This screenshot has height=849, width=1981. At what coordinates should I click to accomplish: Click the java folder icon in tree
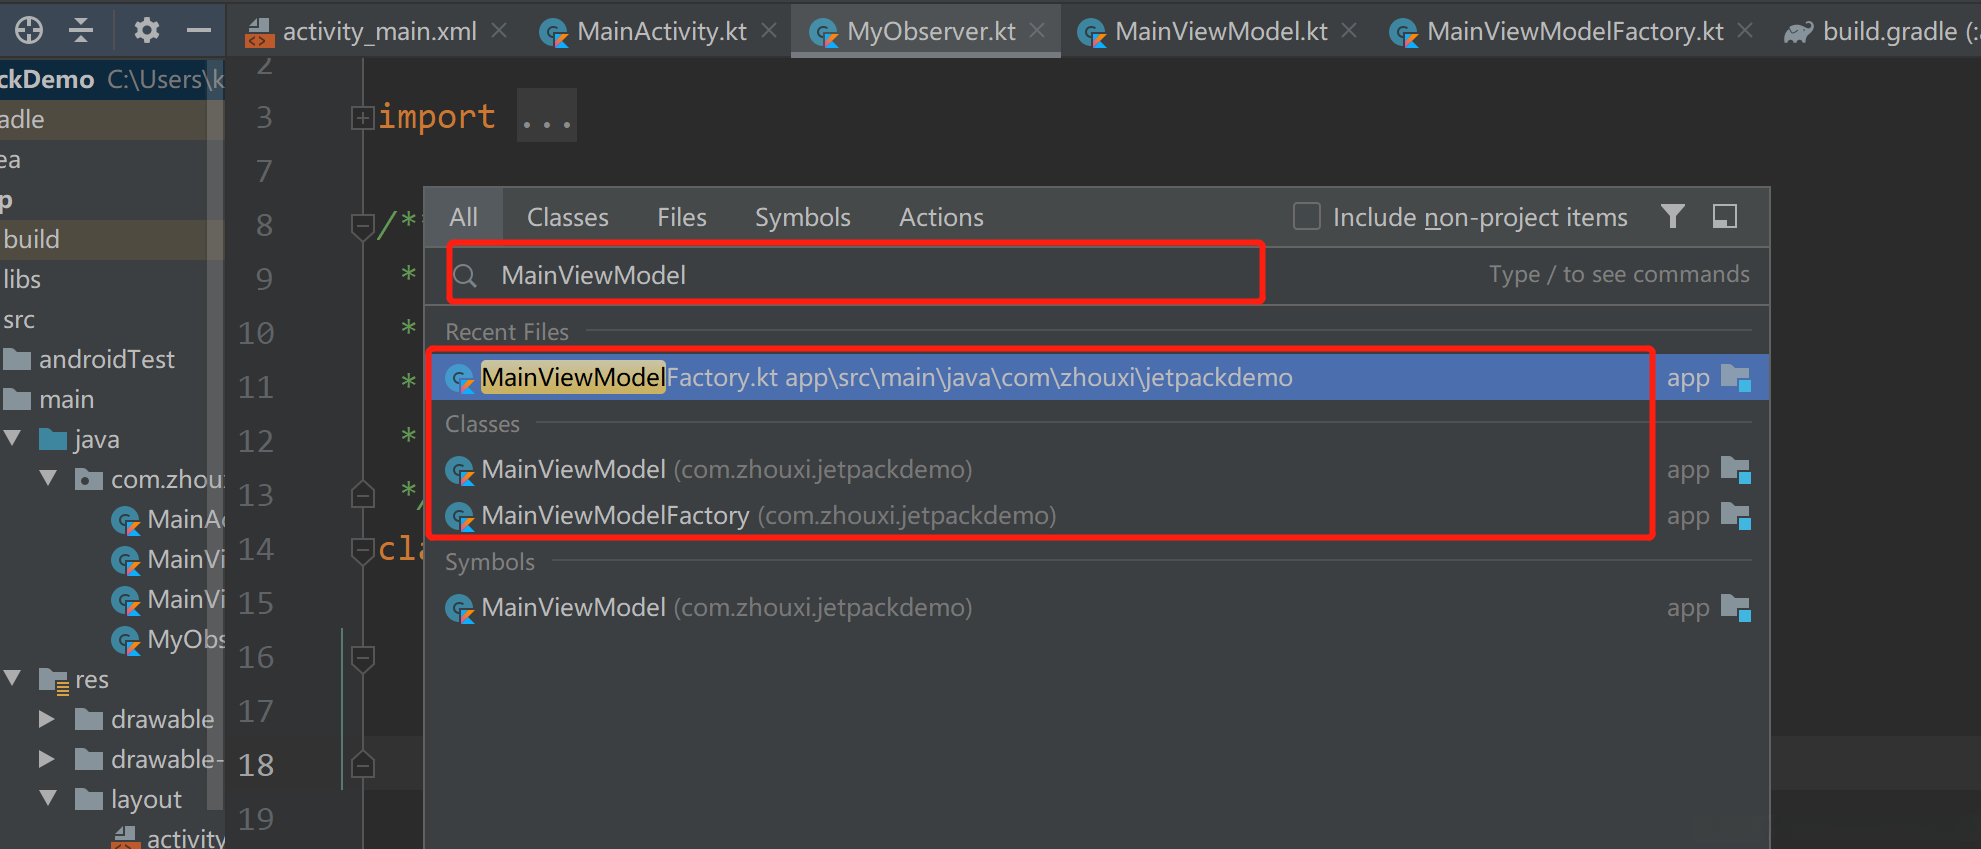pyautogui.click(x=53, y=439)
